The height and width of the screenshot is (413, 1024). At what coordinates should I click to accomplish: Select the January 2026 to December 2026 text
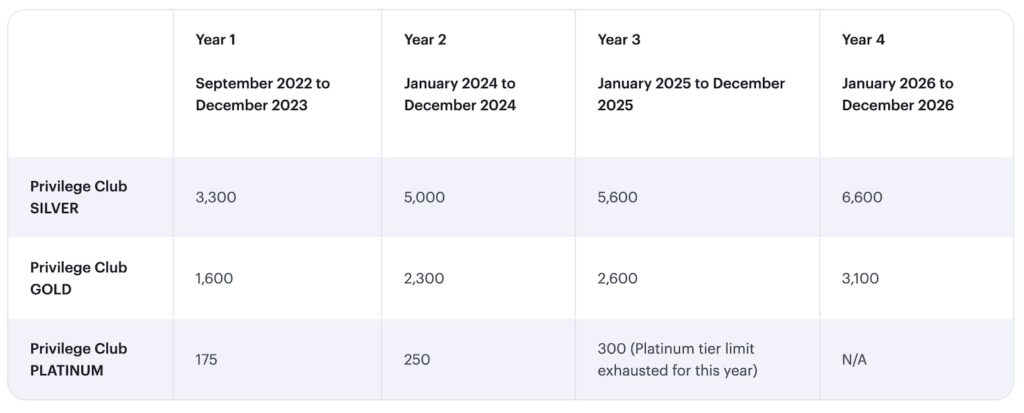[x=897, y=94]
